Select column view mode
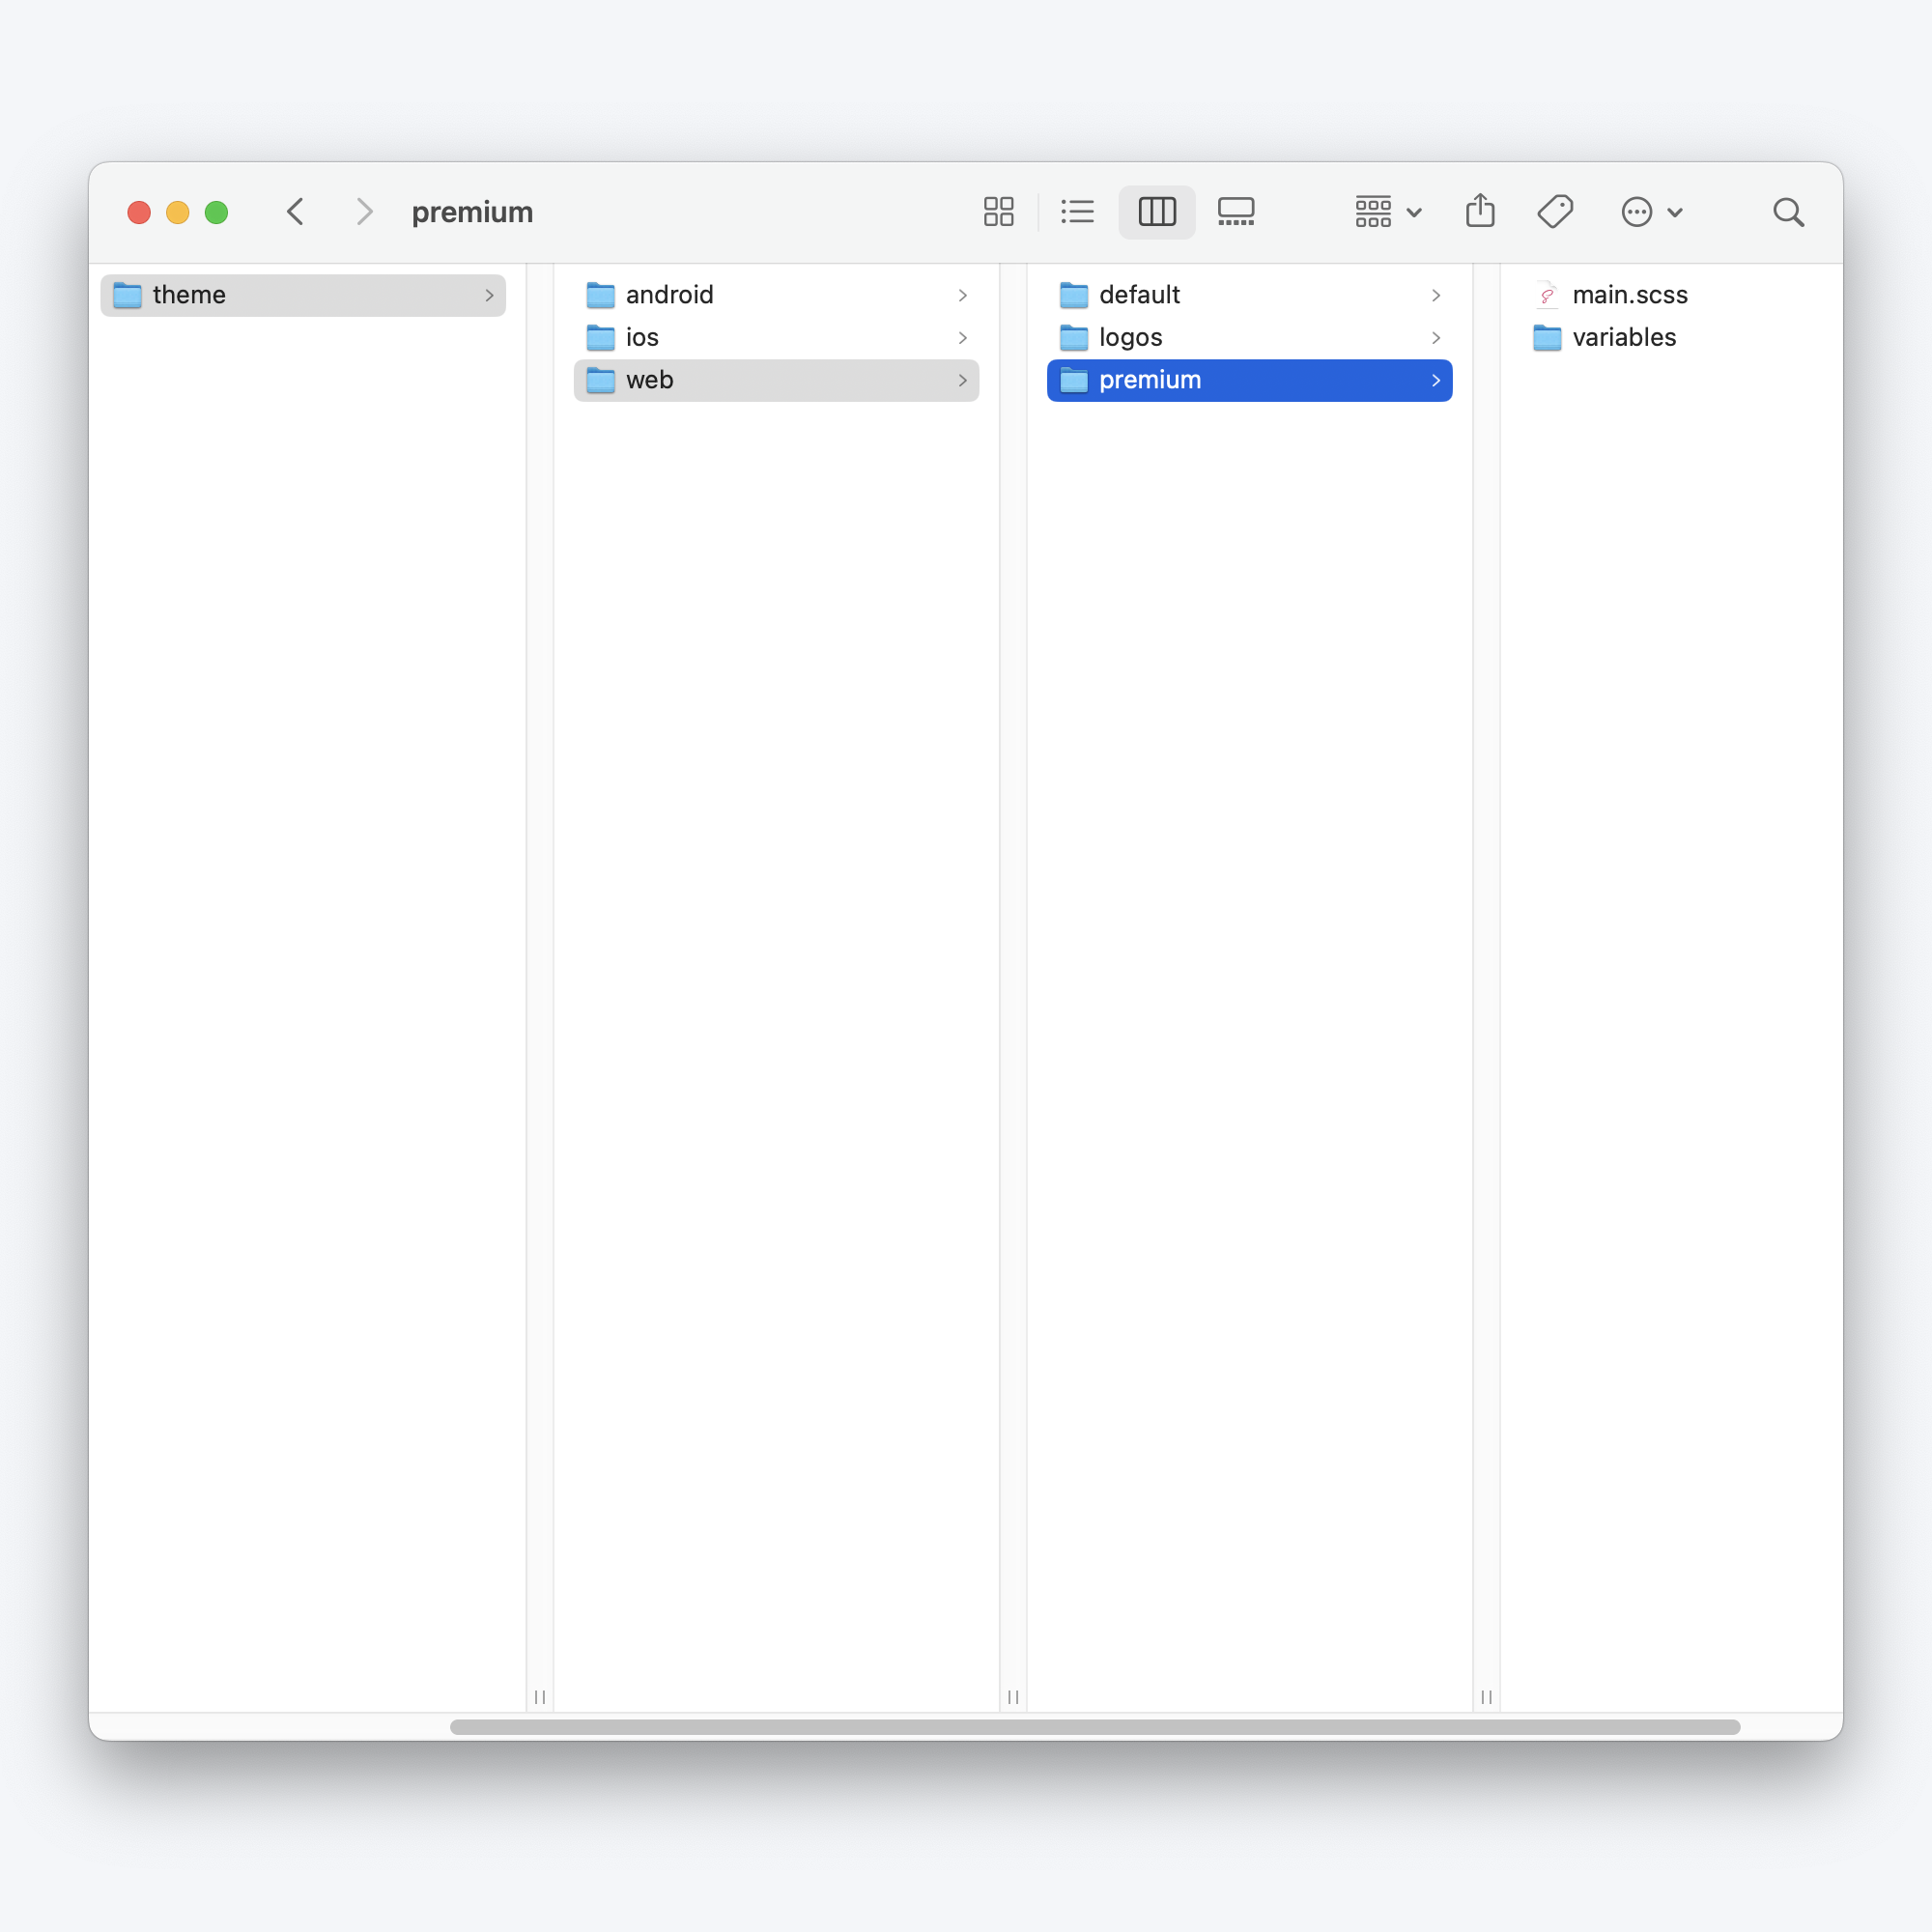 pyautogui.click(x=1157, y=212)
